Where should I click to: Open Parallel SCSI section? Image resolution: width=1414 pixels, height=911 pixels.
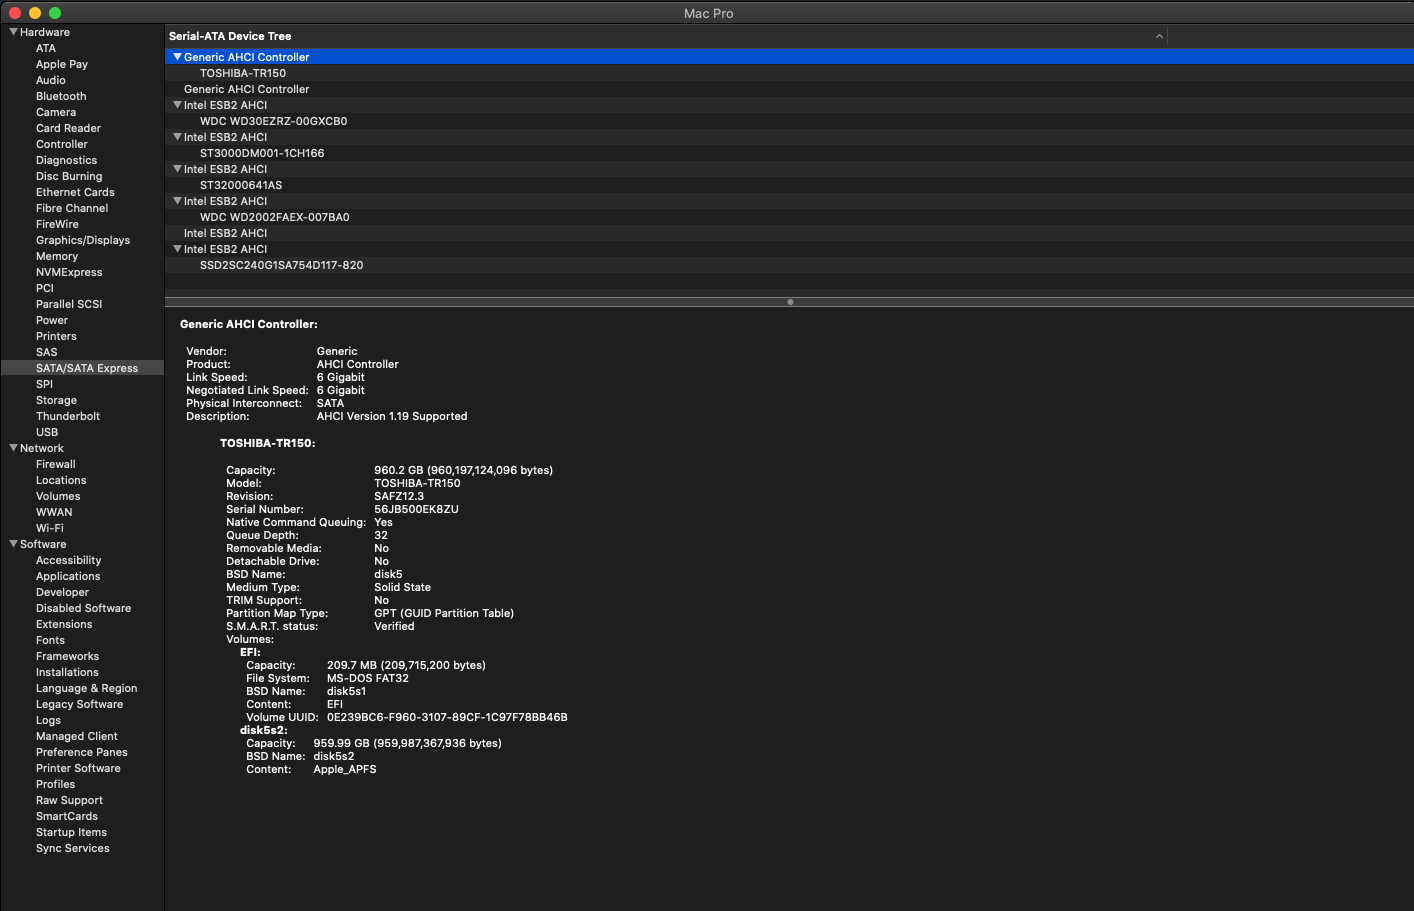[69, 304]
